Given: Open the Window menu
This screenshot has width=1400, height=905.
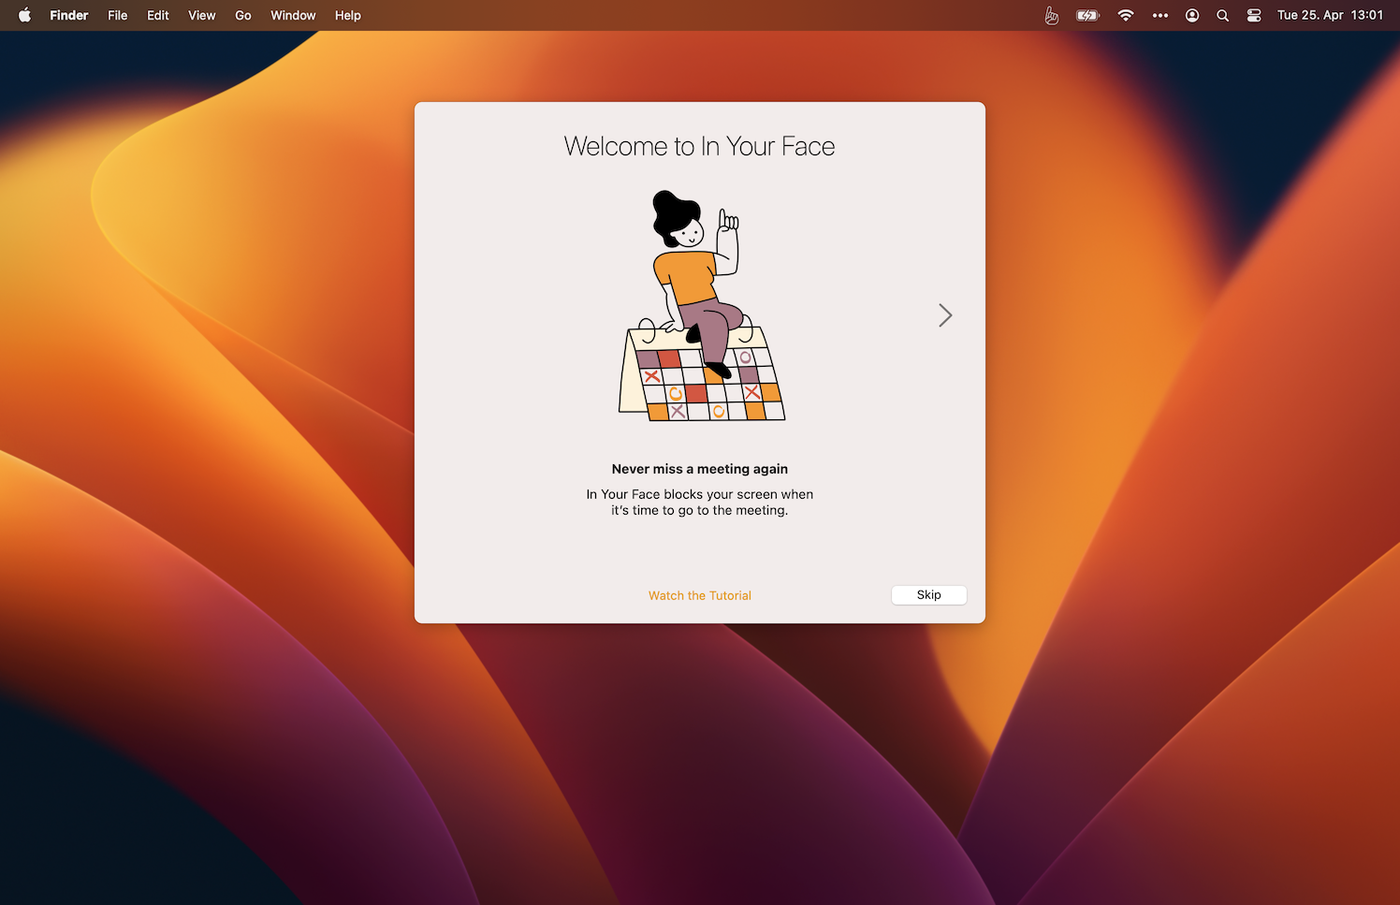Looking at the screenshot, I should coord(293,15).
